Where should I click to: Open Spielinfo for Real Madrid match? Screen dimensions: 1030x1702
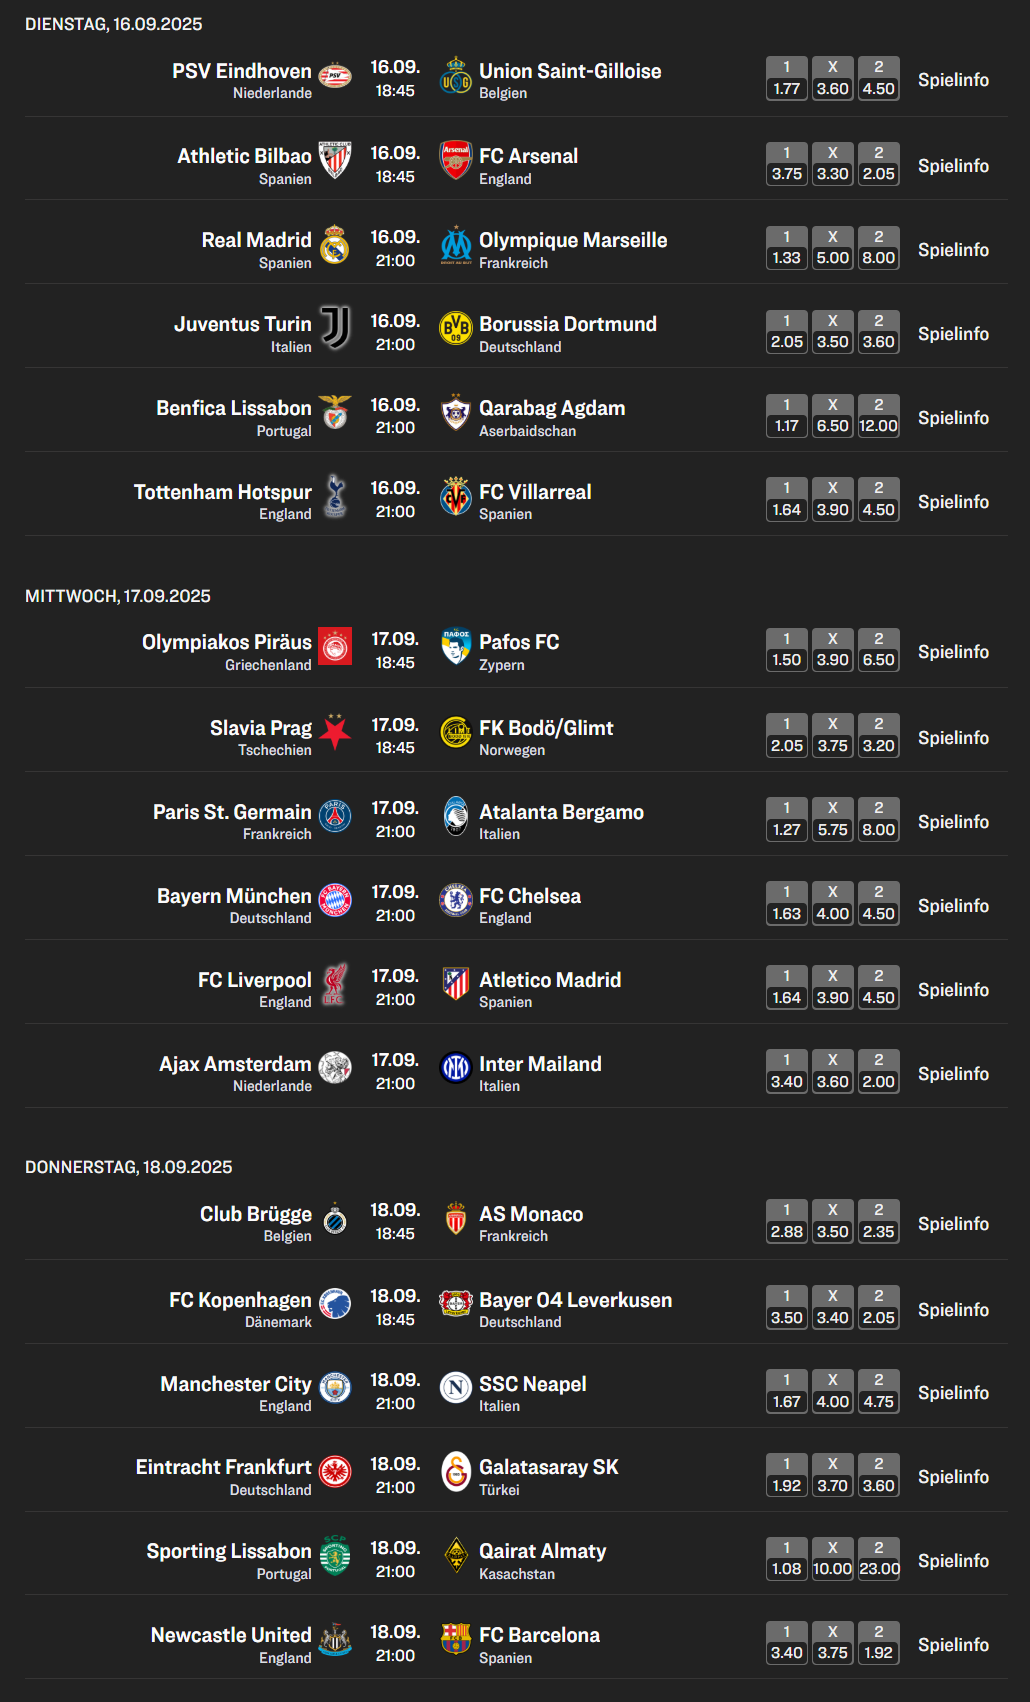coord(953,250)
